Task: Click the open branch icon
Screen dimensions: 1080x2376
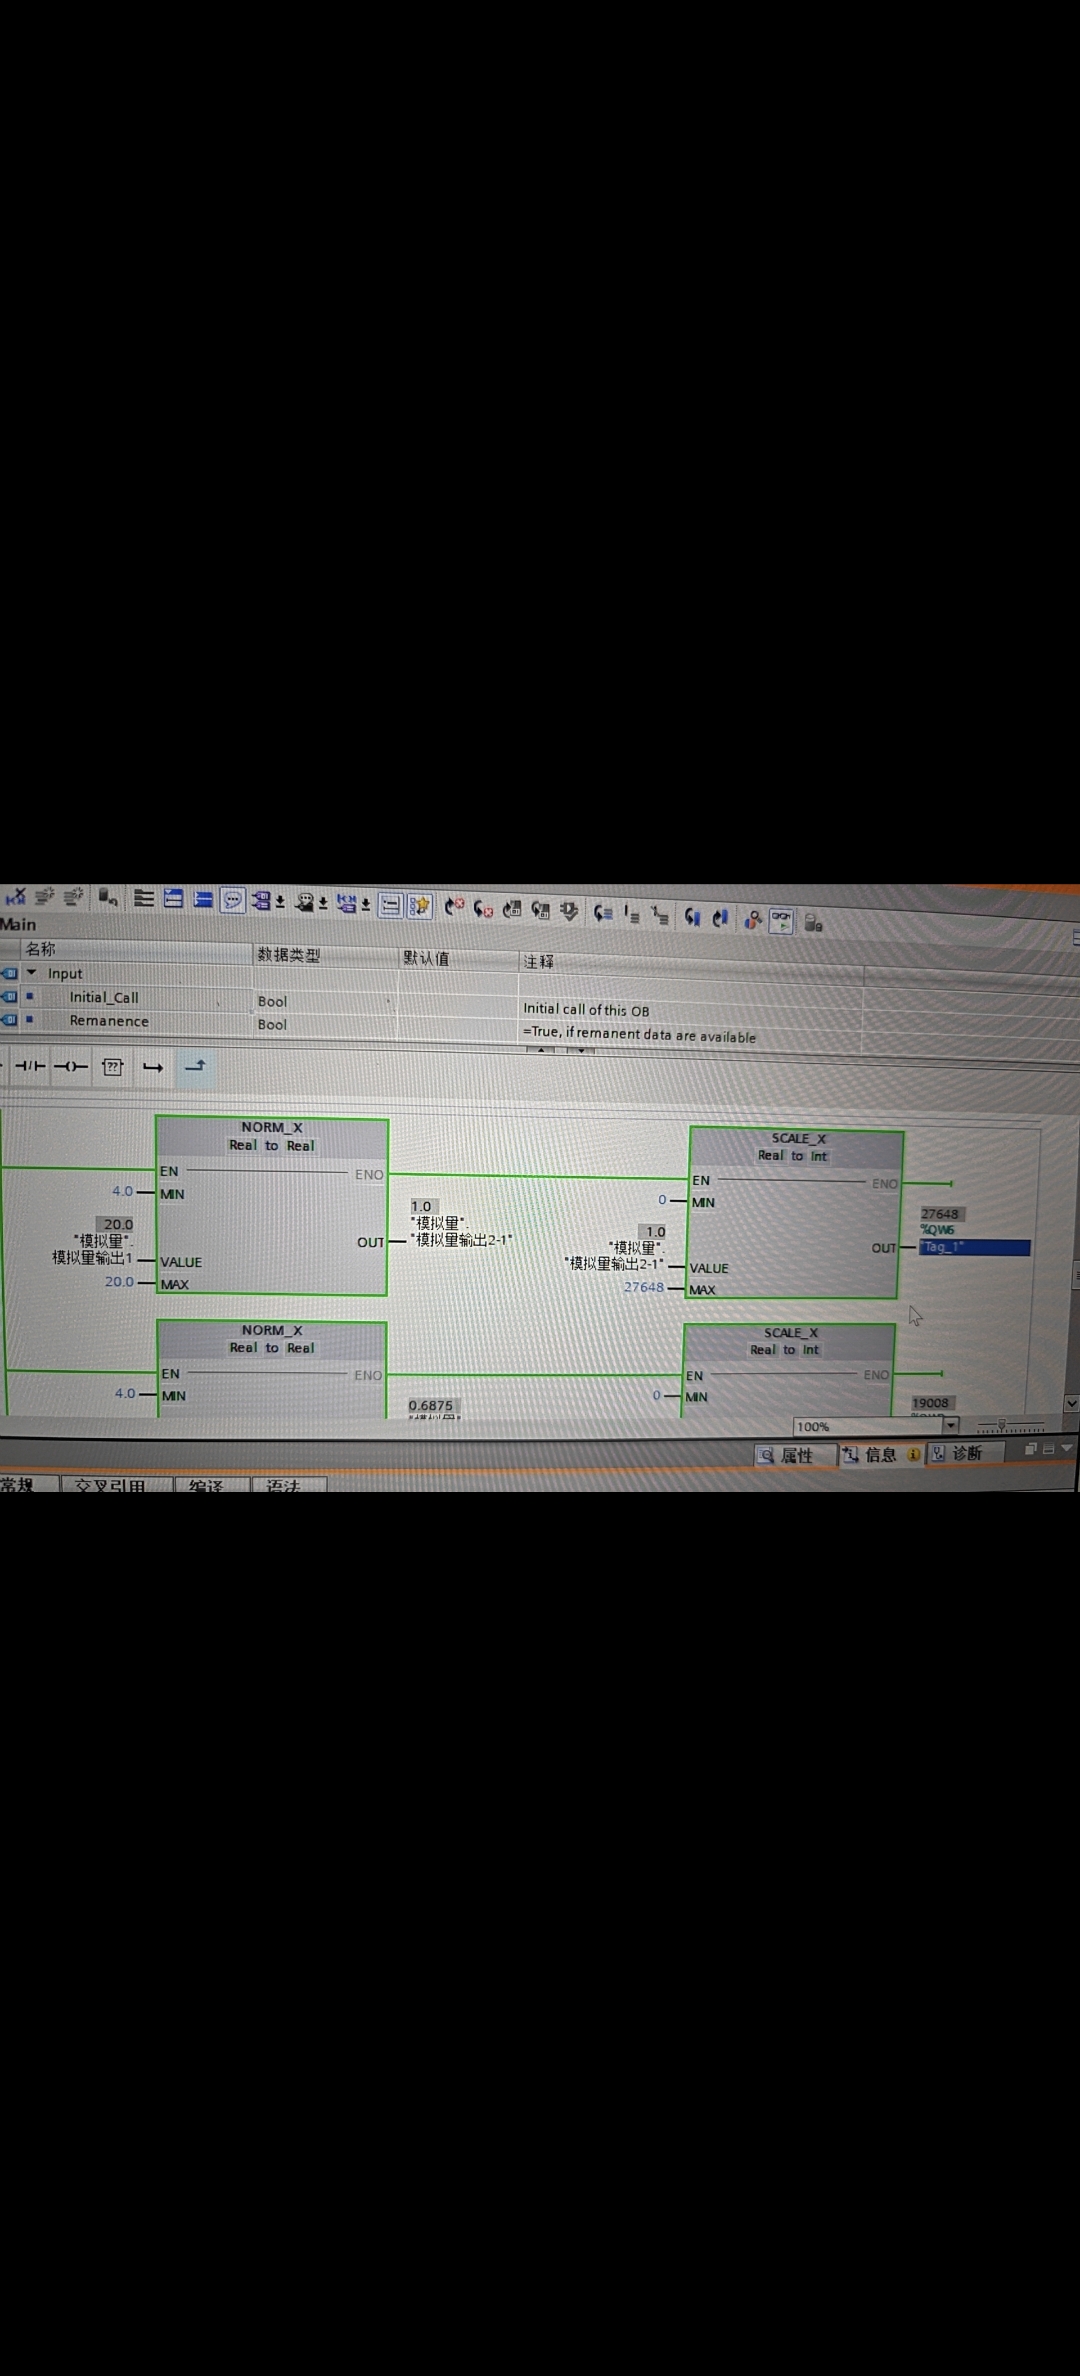Action: (153, 1068)
